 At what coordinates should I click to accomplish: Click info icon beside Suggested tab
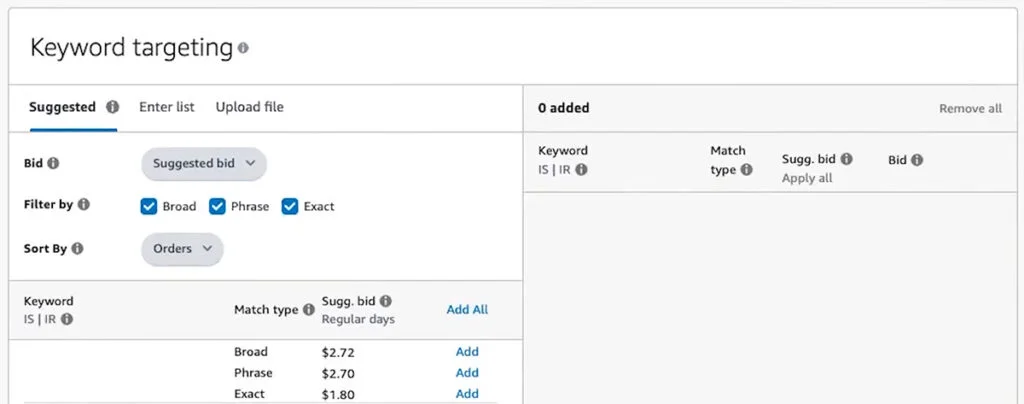(112, 107)
